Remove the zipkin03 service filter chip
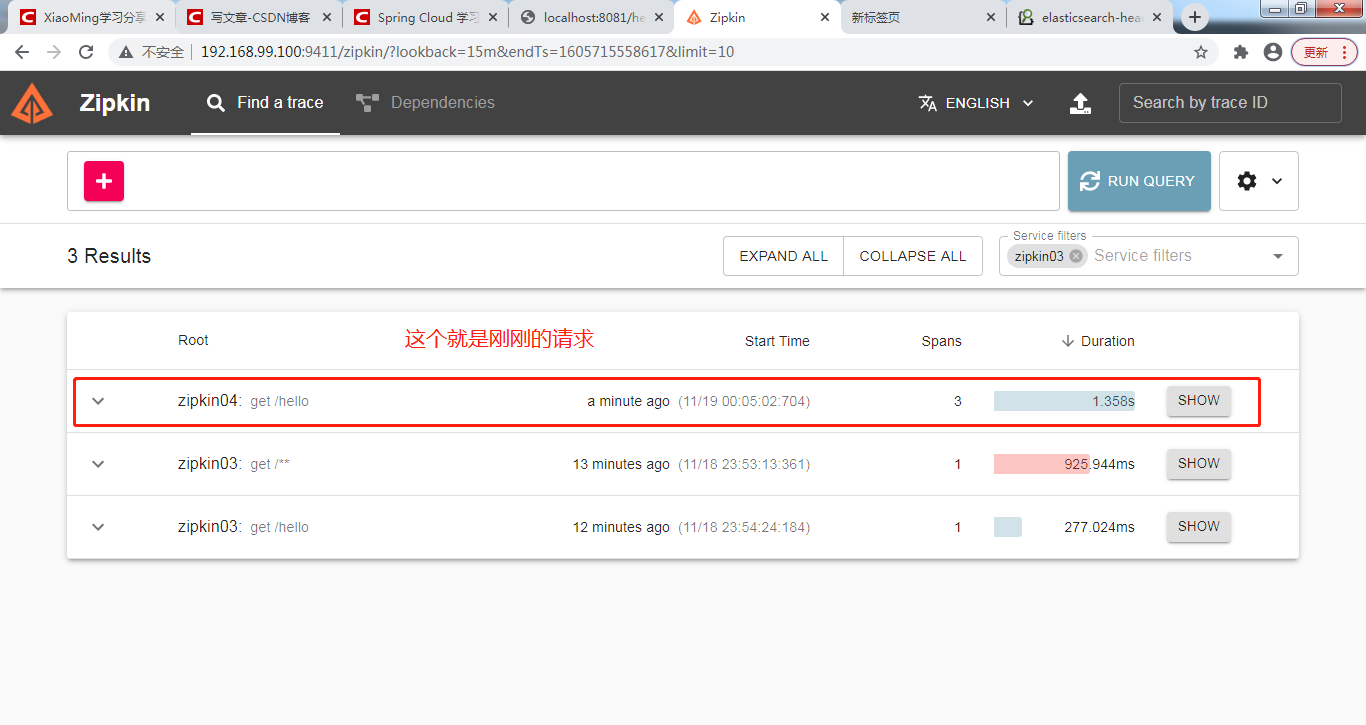This screenshot has height=725, width=1366. point(1076,256)
